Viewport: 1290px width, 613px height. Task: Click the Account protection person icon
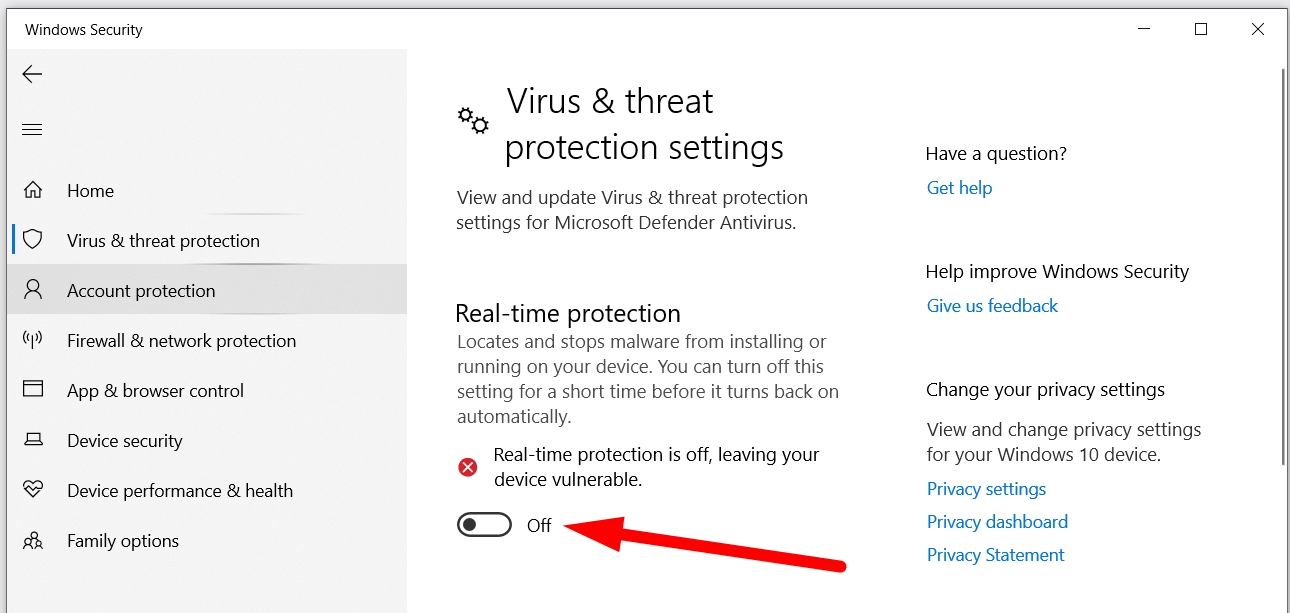tap(33, 290)
